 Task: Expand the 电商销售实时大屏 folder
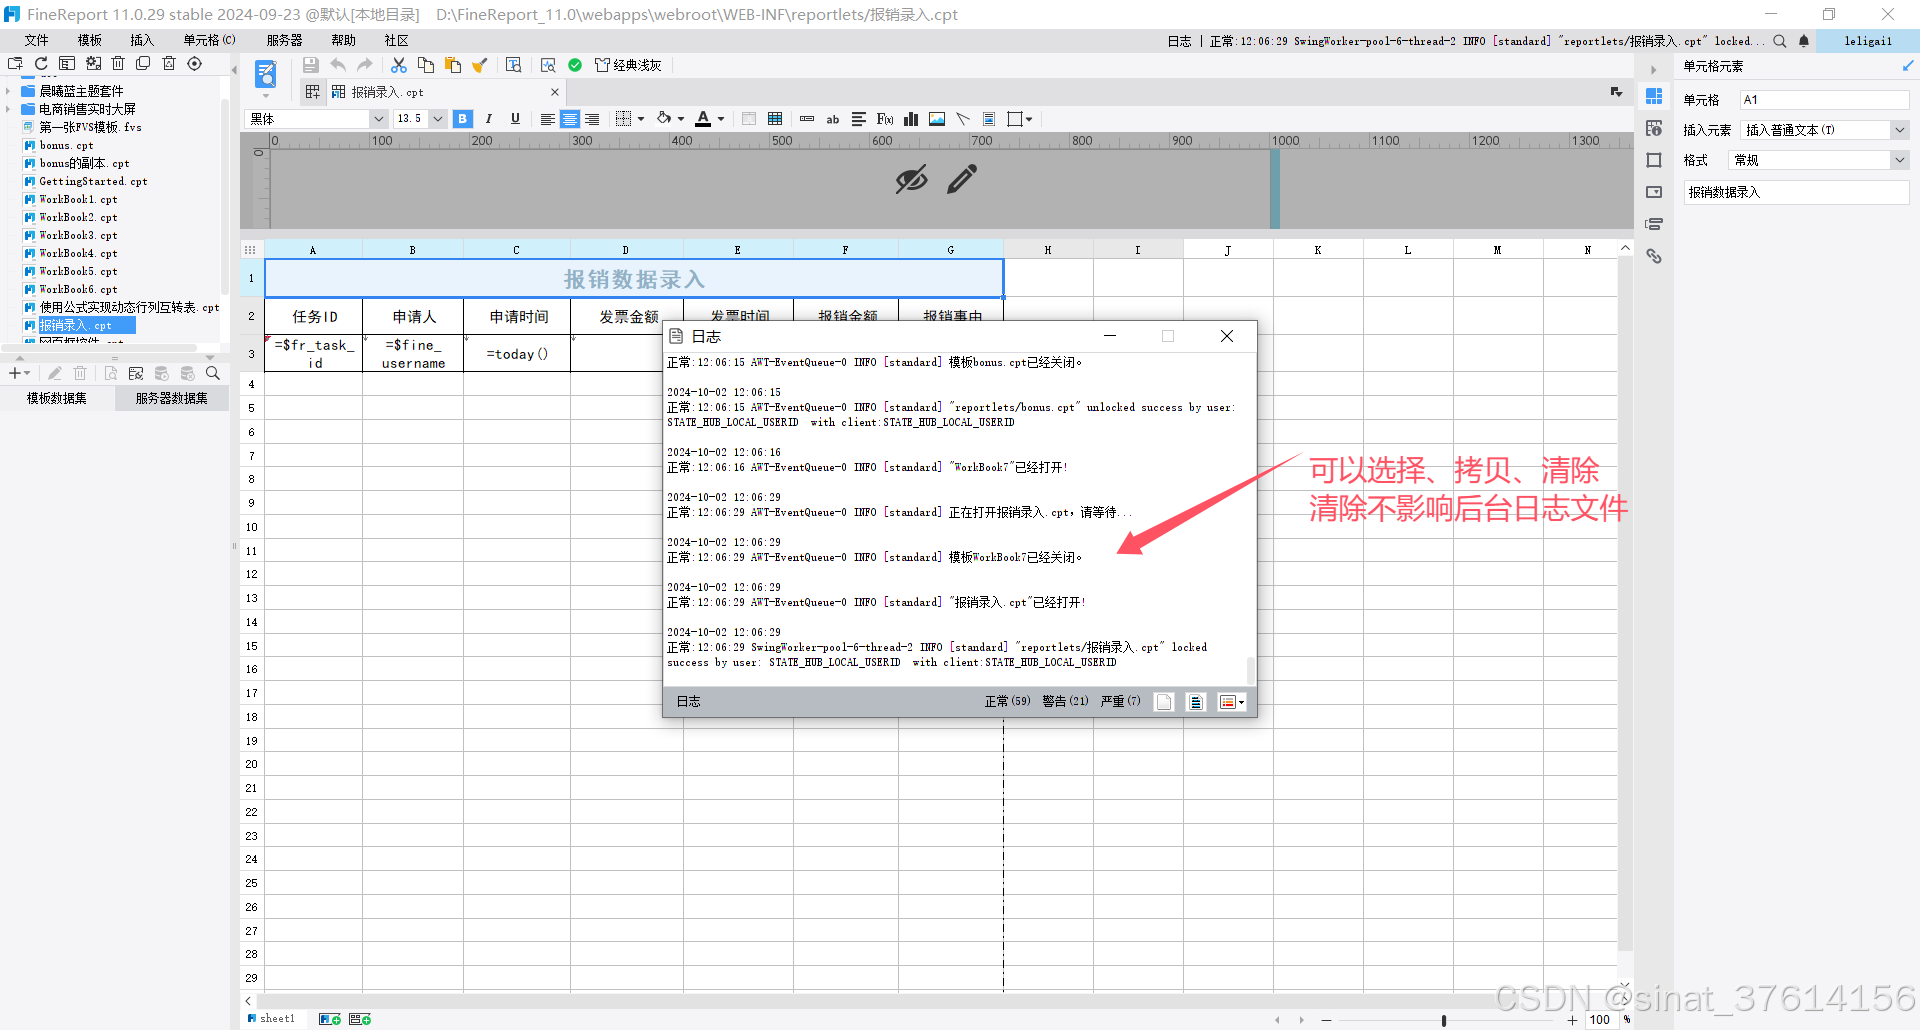9,109
